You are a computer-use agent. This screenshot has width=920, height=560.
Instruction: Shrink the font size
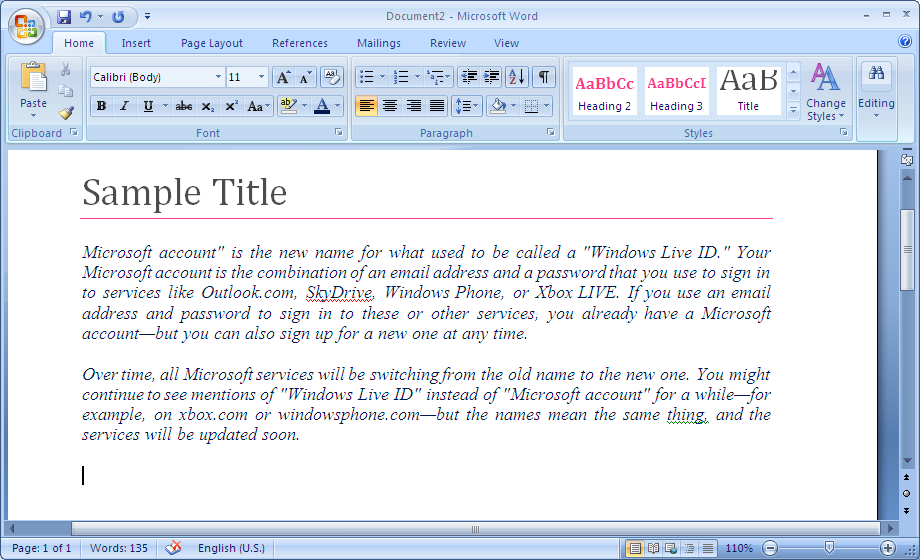[305, 77]
